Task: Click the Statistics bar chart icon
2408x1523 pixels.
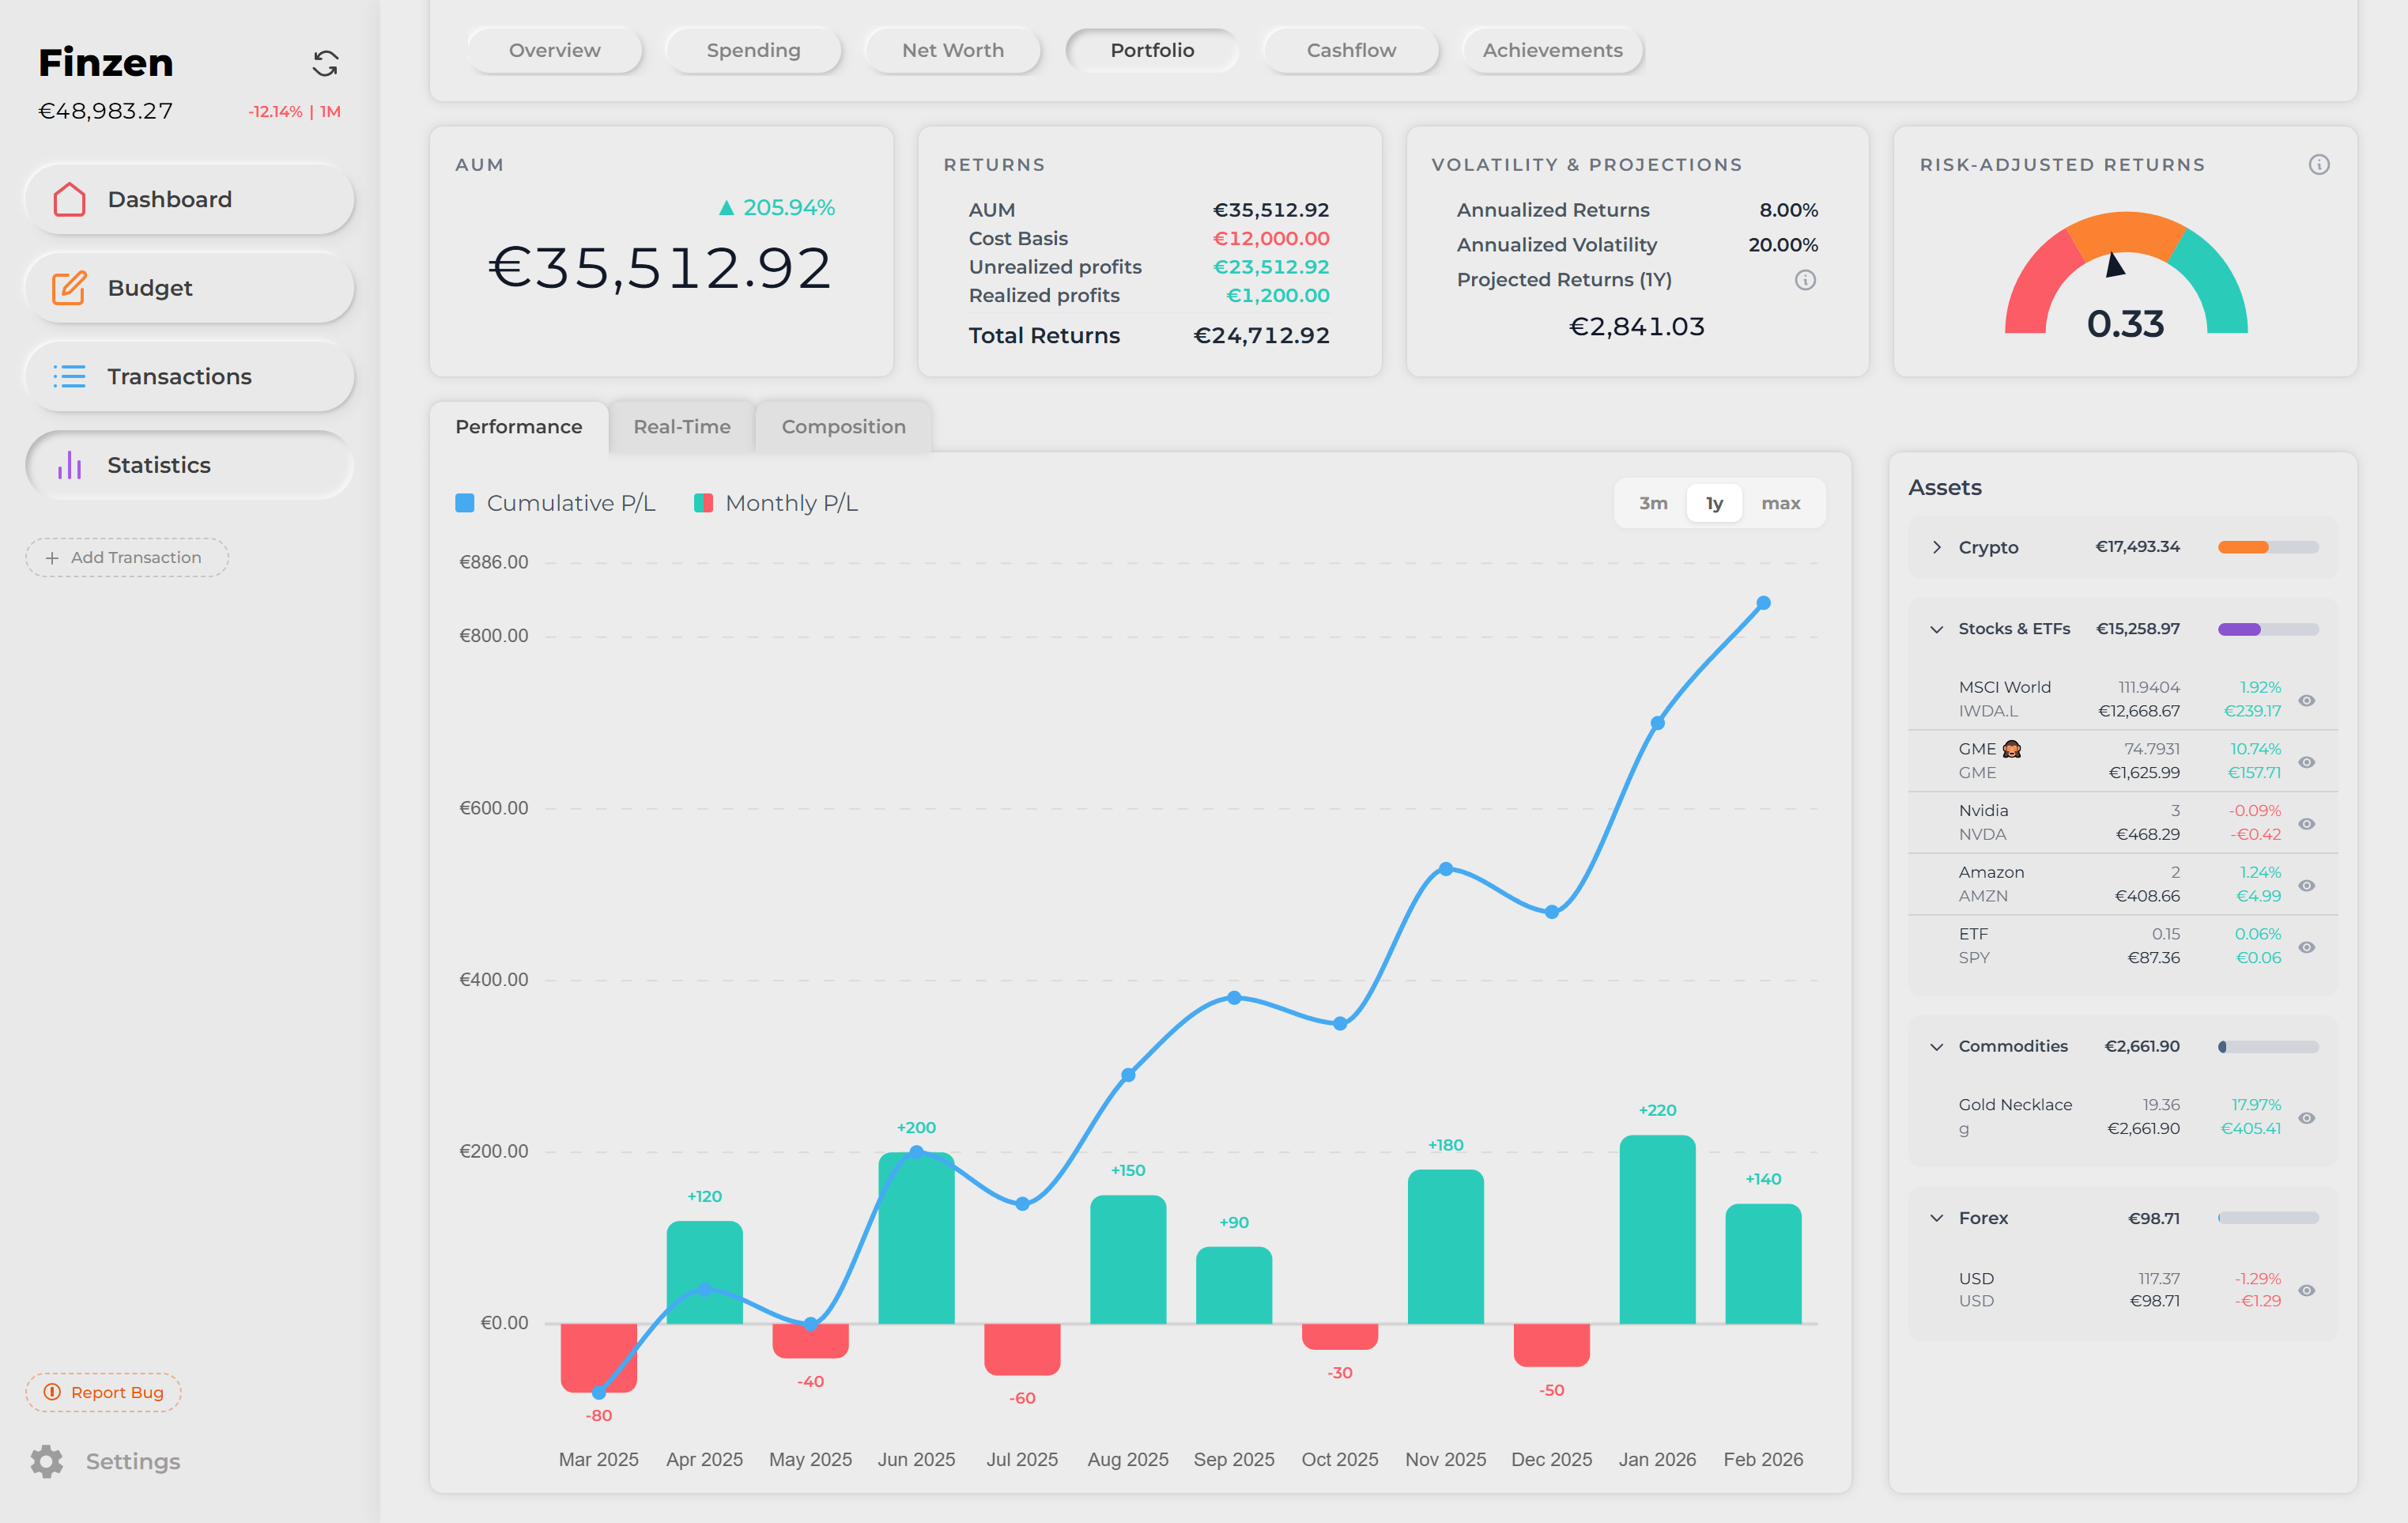Action: [69, 465]
